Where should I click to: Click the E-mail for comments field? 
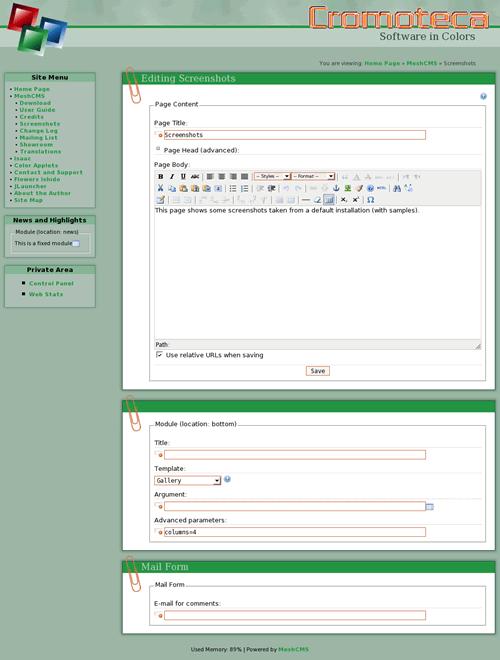(295, 615)
